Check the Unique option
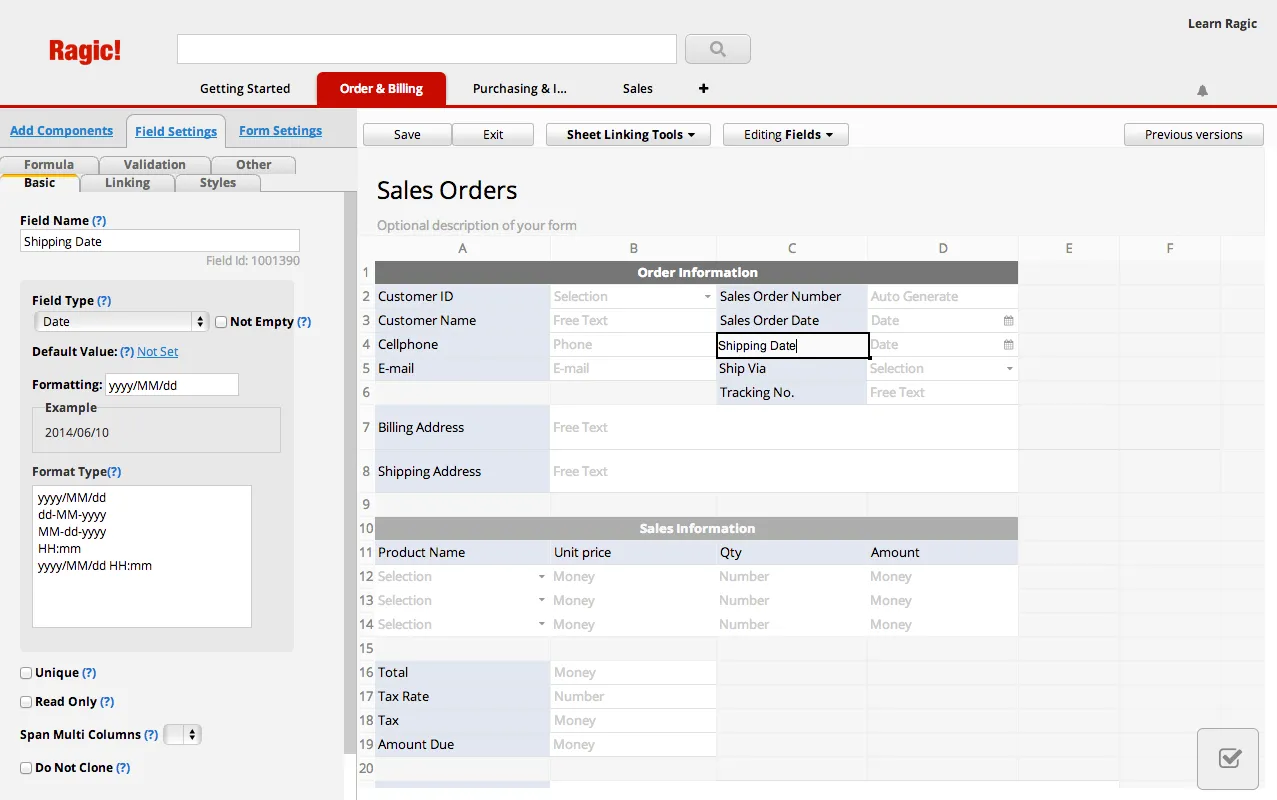Screen dimensions: 1277x800 [27, 673]
